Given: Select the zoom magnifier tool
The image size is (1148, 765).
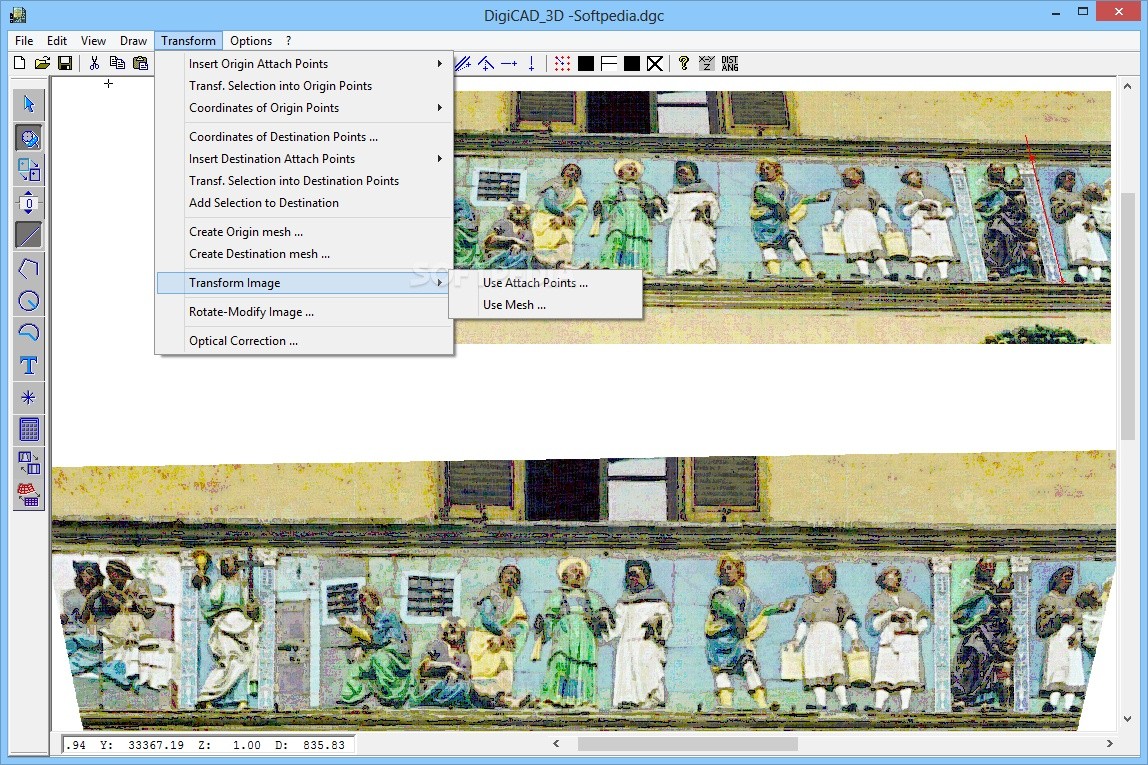Looking at the screenshot, I should click(x=29, y=138).
